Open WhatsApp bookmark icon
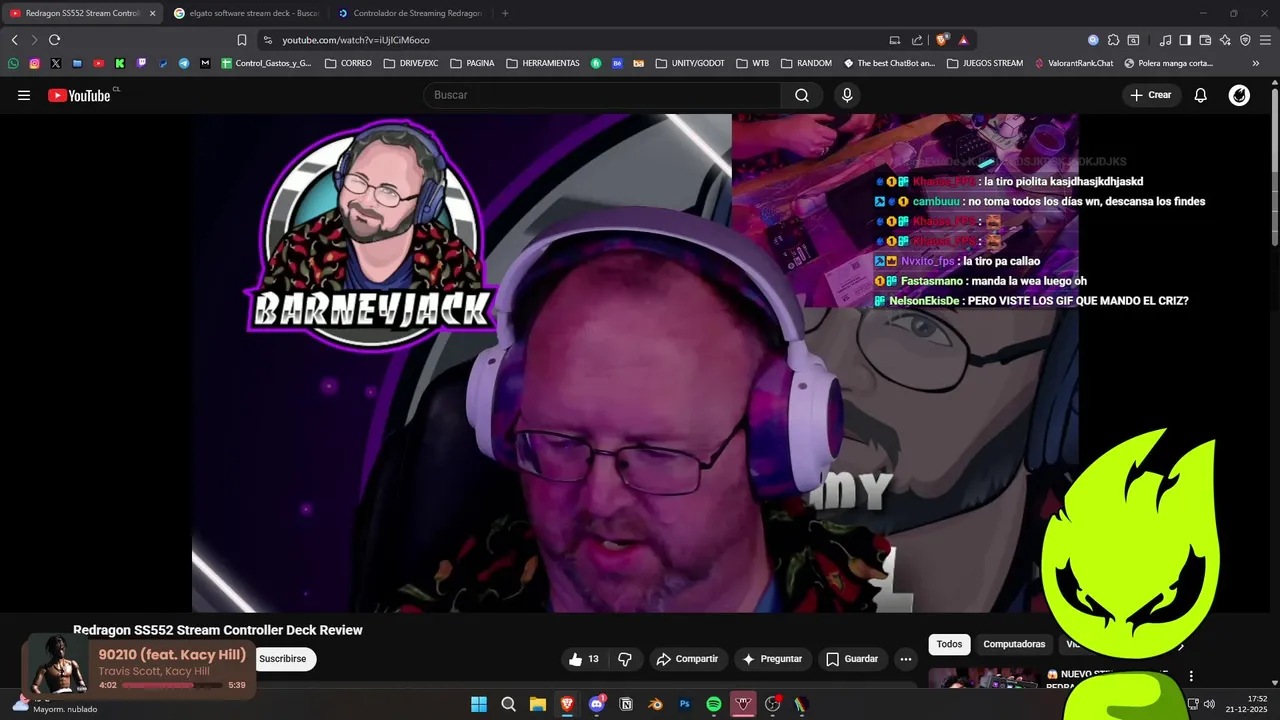Viewport: 1280px width, 720px height. [13, 63]
